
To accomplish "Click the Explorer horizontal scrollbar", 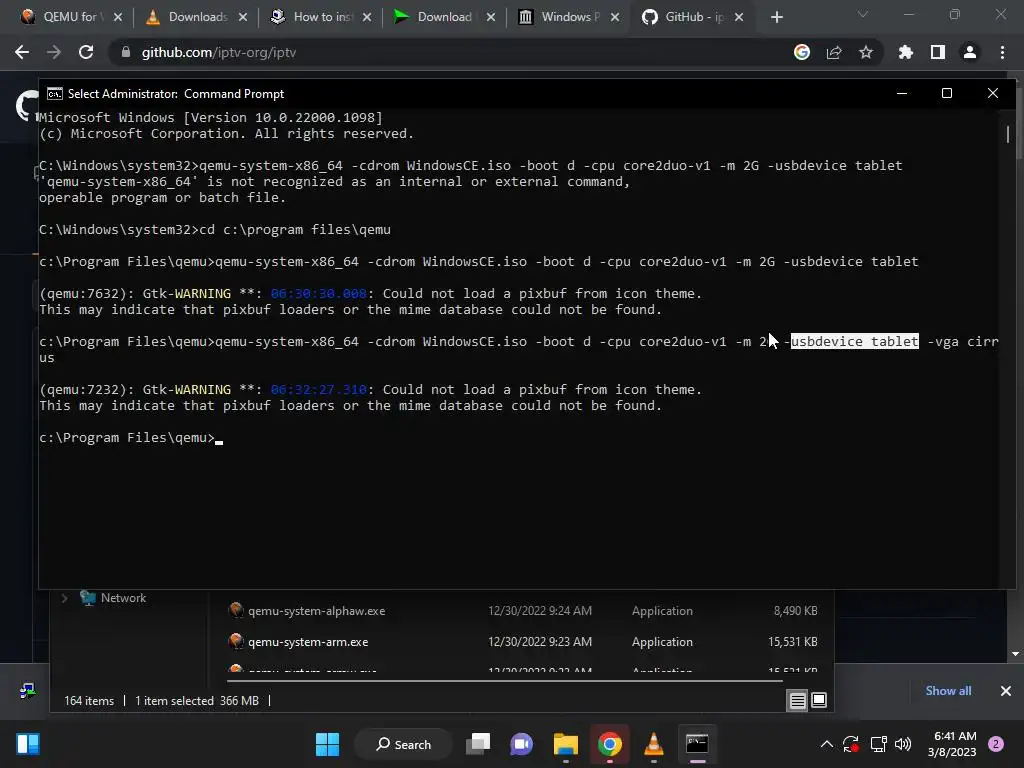I will pyautogui.click(x=504, y=680).
